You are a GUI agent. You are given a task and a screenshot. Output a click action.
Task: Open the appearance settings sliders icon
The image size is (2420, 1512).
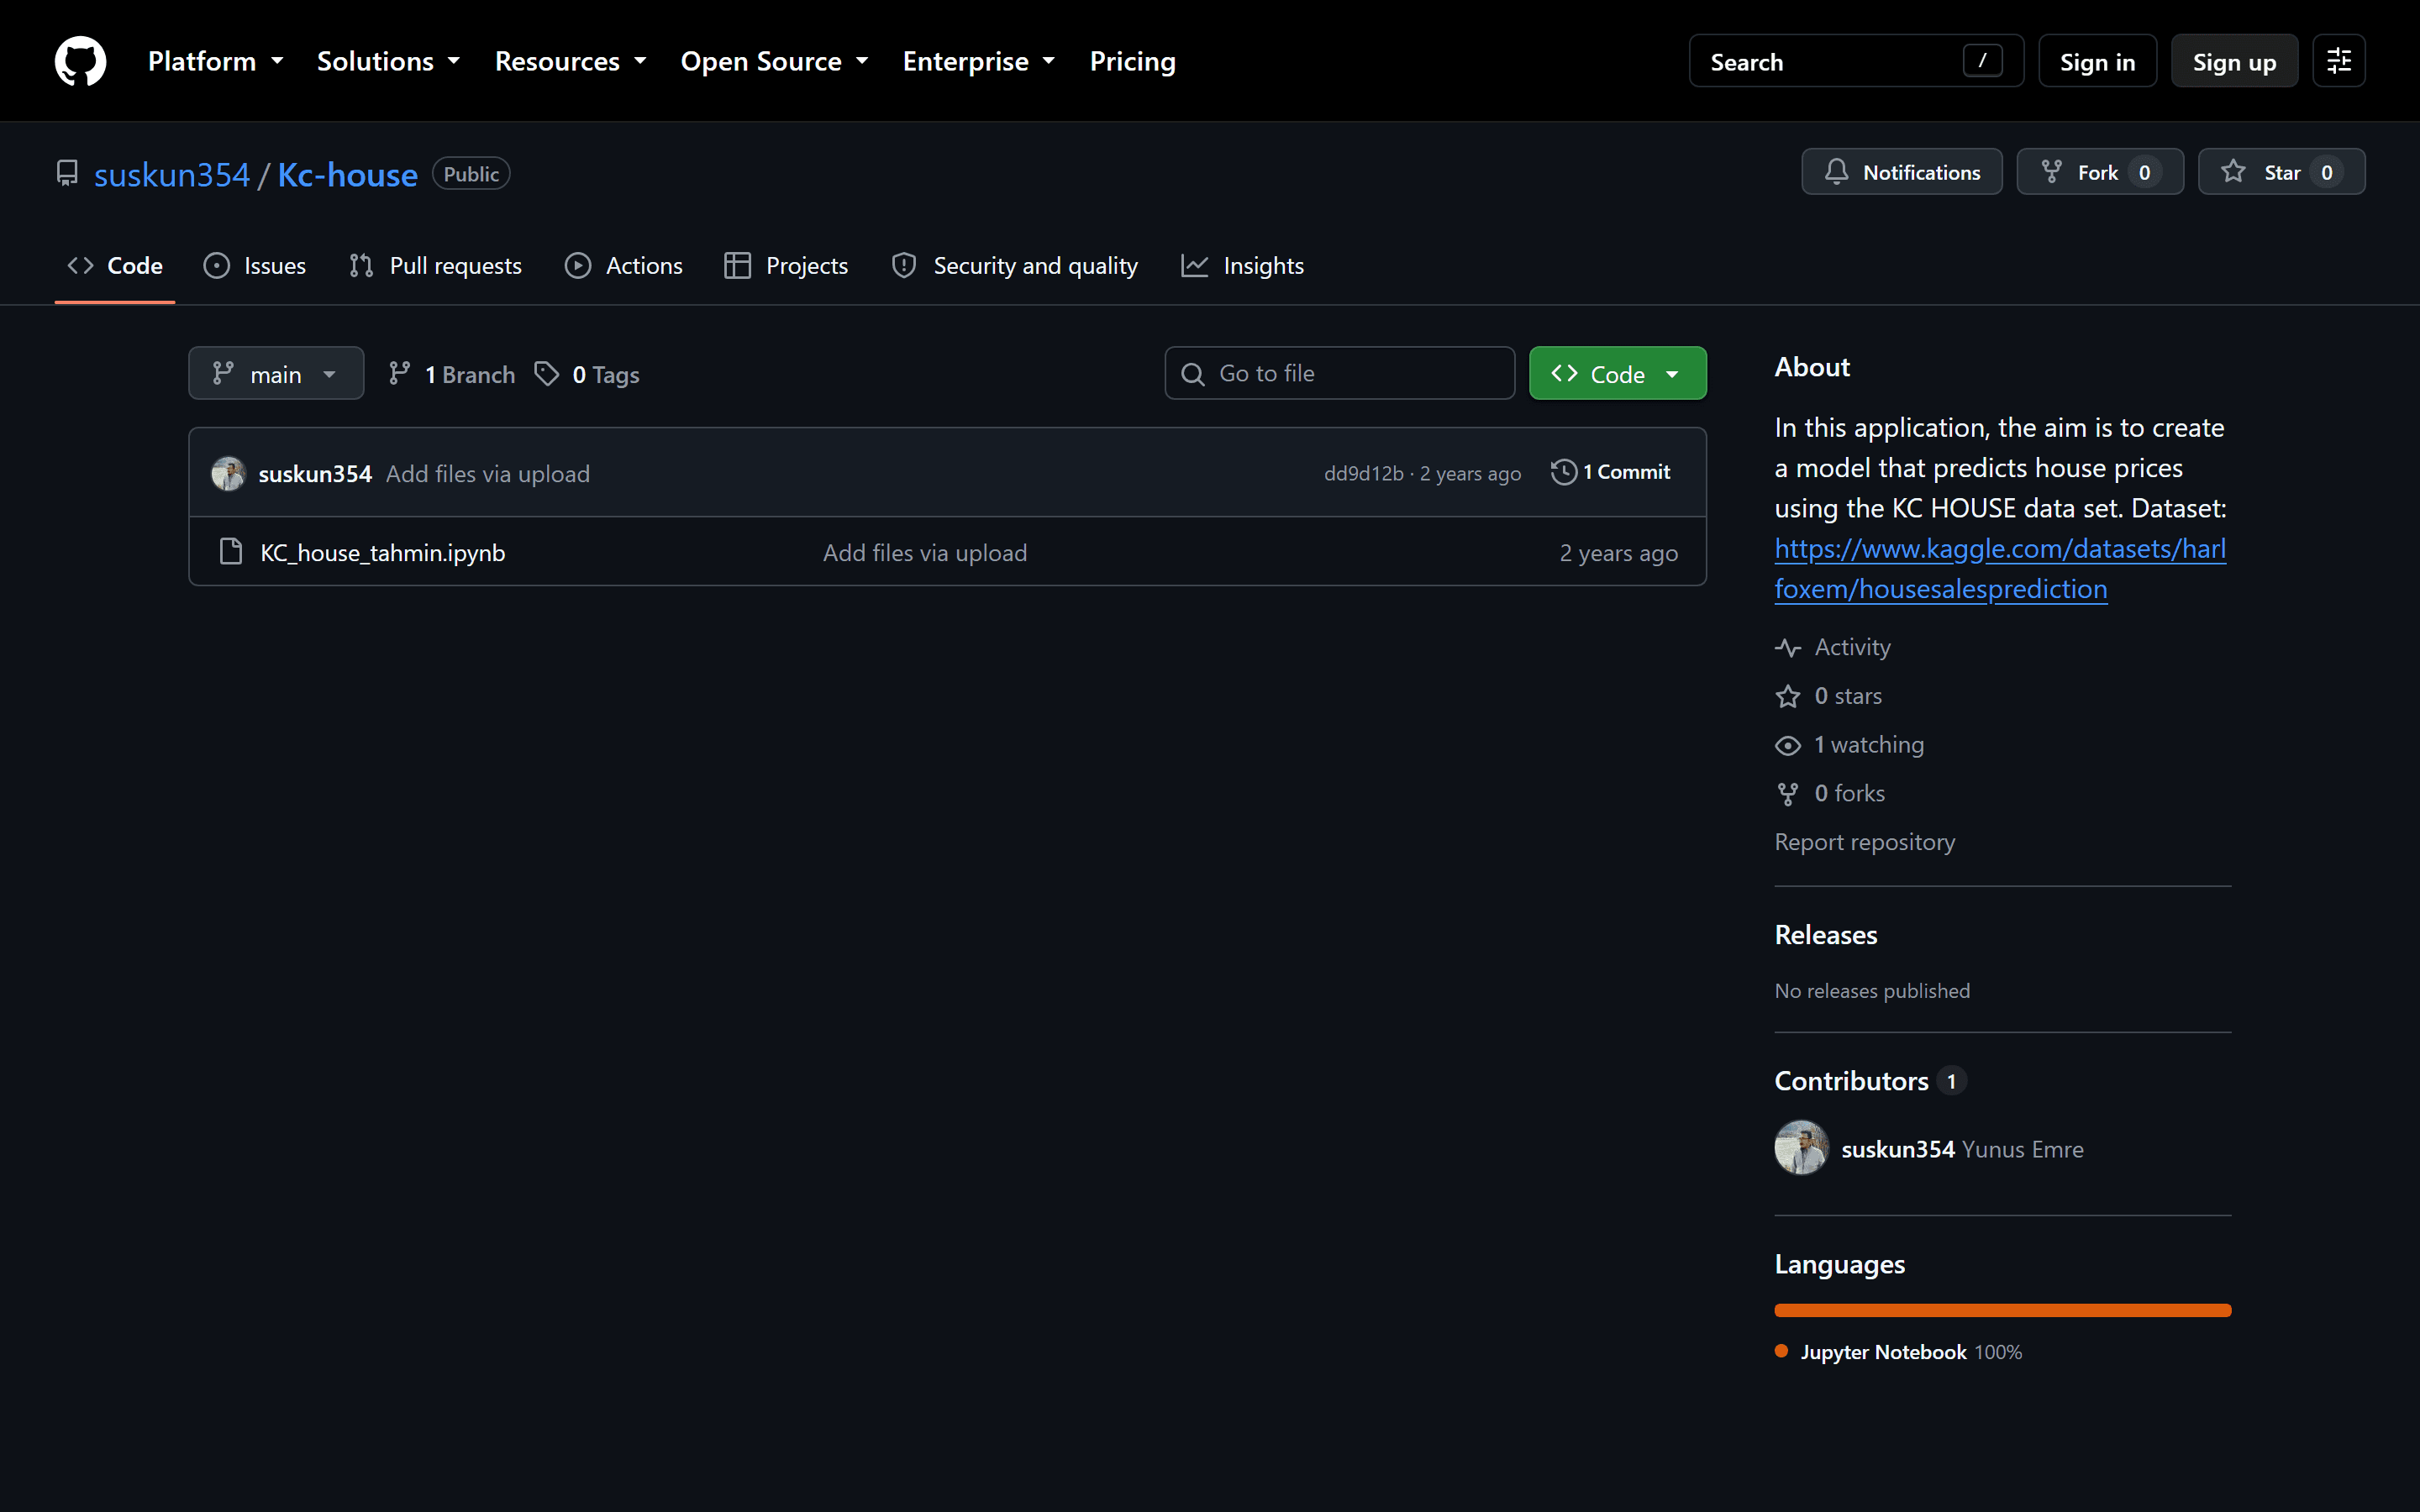pyautogui.click(x=2338, y=61)
